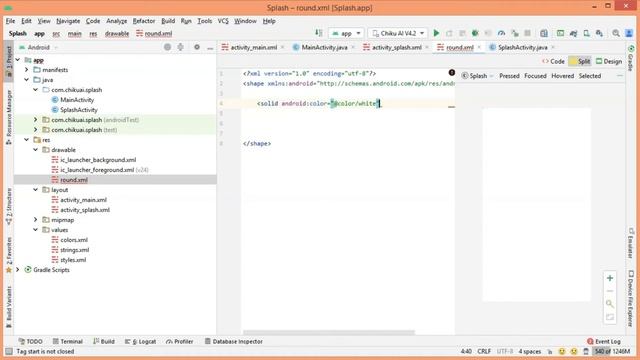This screenshot has width=640, height=360.
Task: Open the app run configuration dropdown
Action: coord(346,33)
